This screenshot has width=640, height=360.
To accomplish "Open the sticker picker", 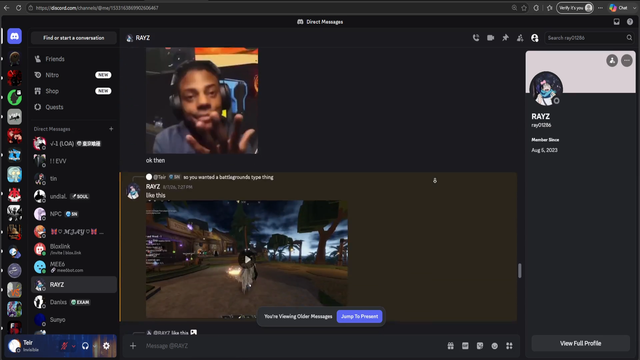I will tap(480, 346).
